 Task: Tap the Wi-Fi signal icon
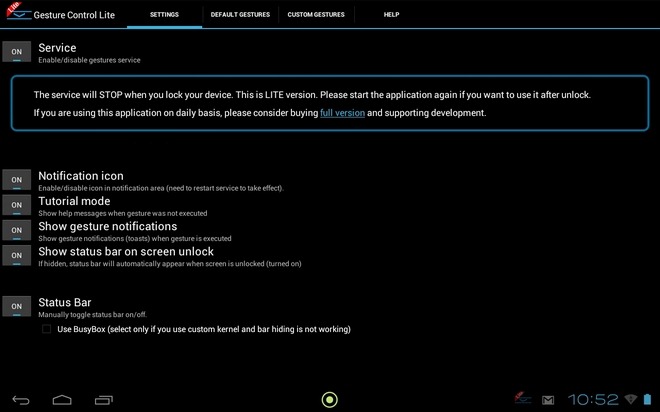[631, 399]
